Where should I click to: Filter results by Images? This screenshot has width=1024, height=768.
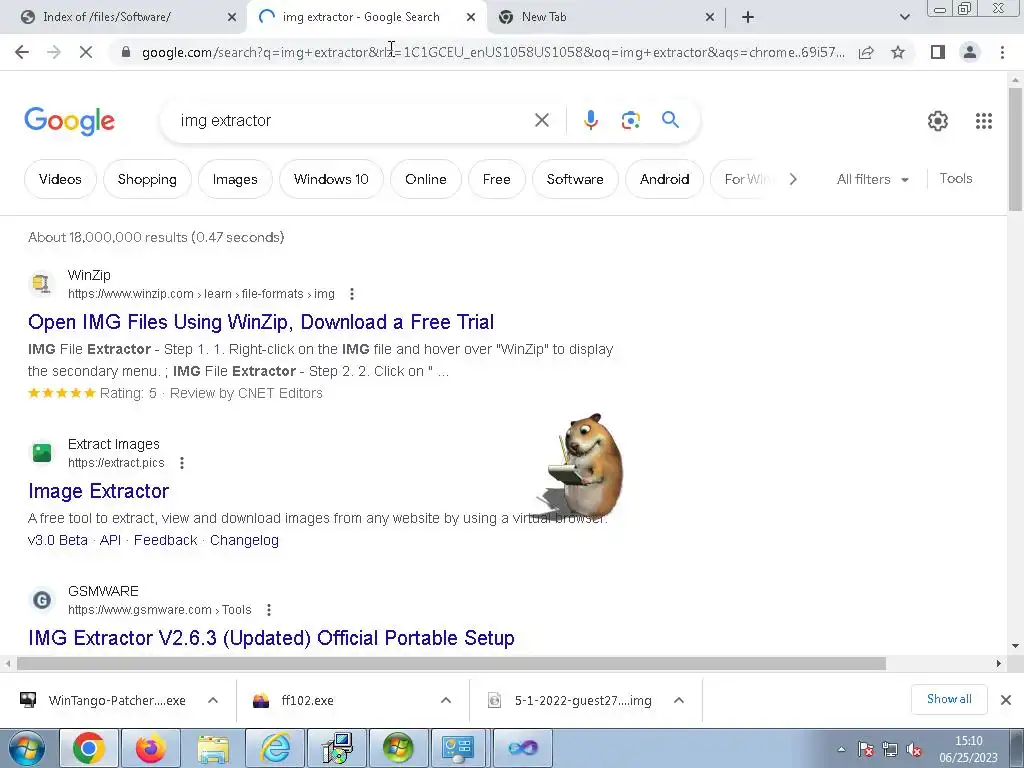[235, 179]
